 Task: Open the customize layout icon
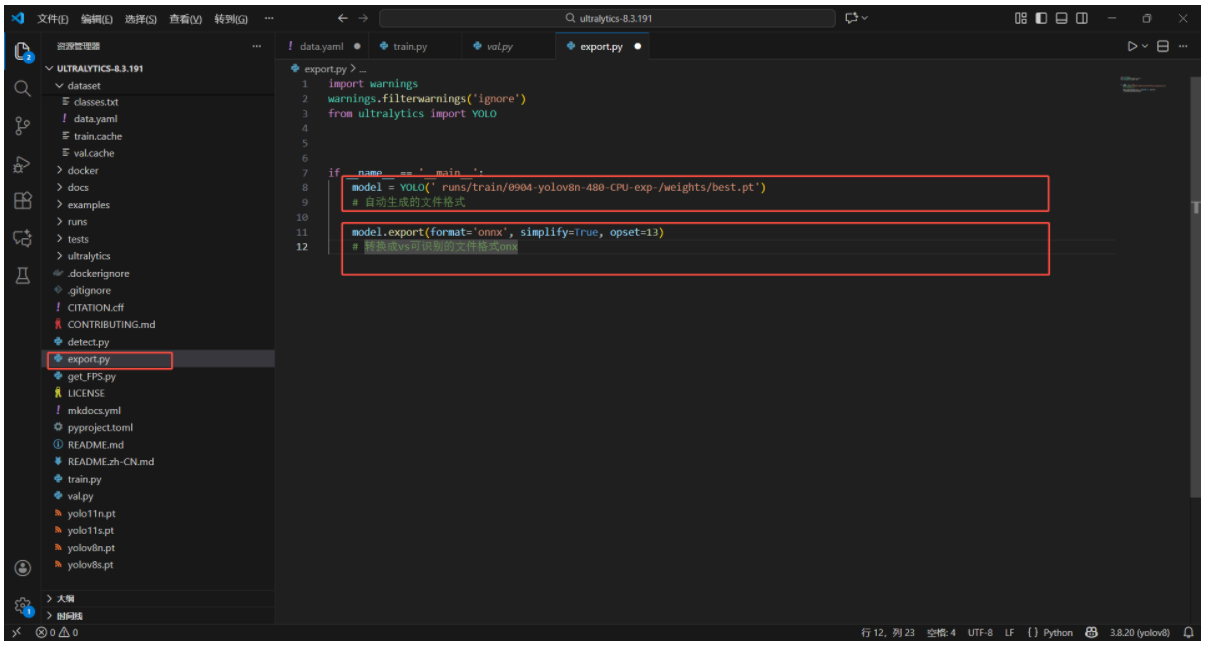point(1021,18)
